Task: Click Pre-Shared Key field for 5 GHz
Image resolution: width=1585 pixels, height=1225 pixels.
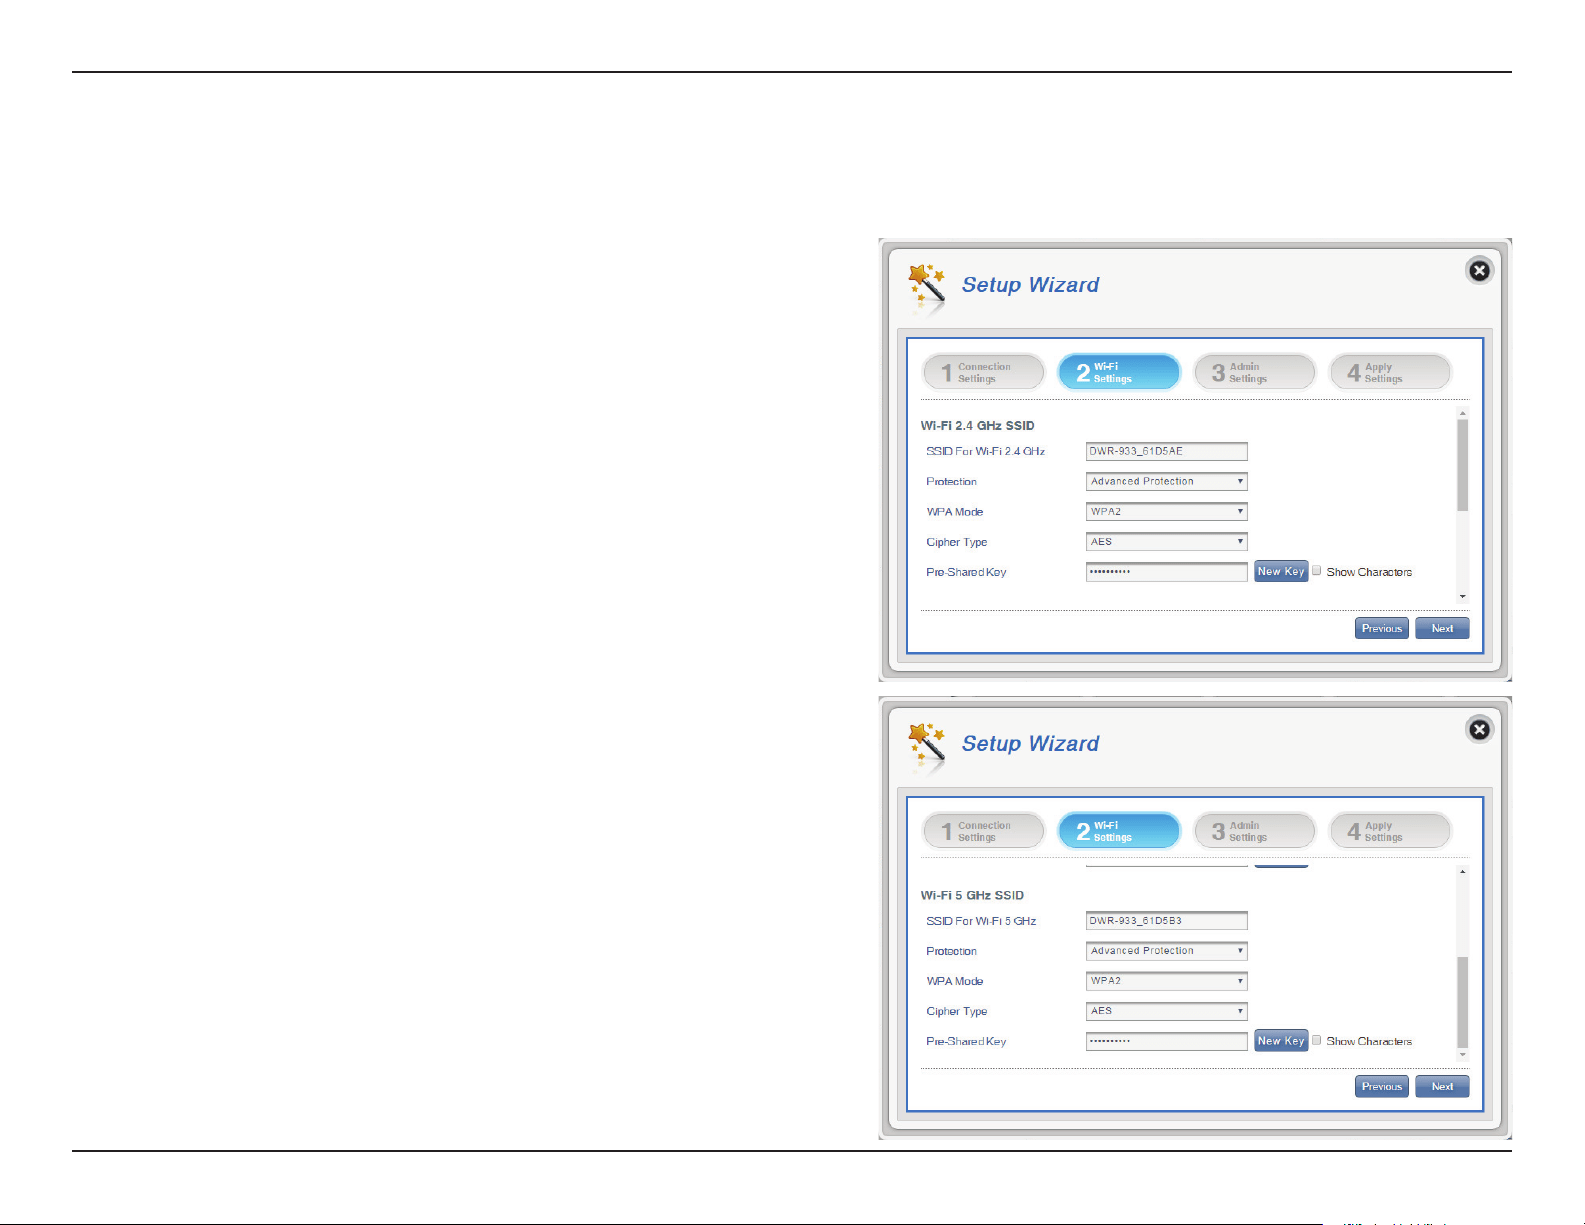Action: (1166, 1041)
